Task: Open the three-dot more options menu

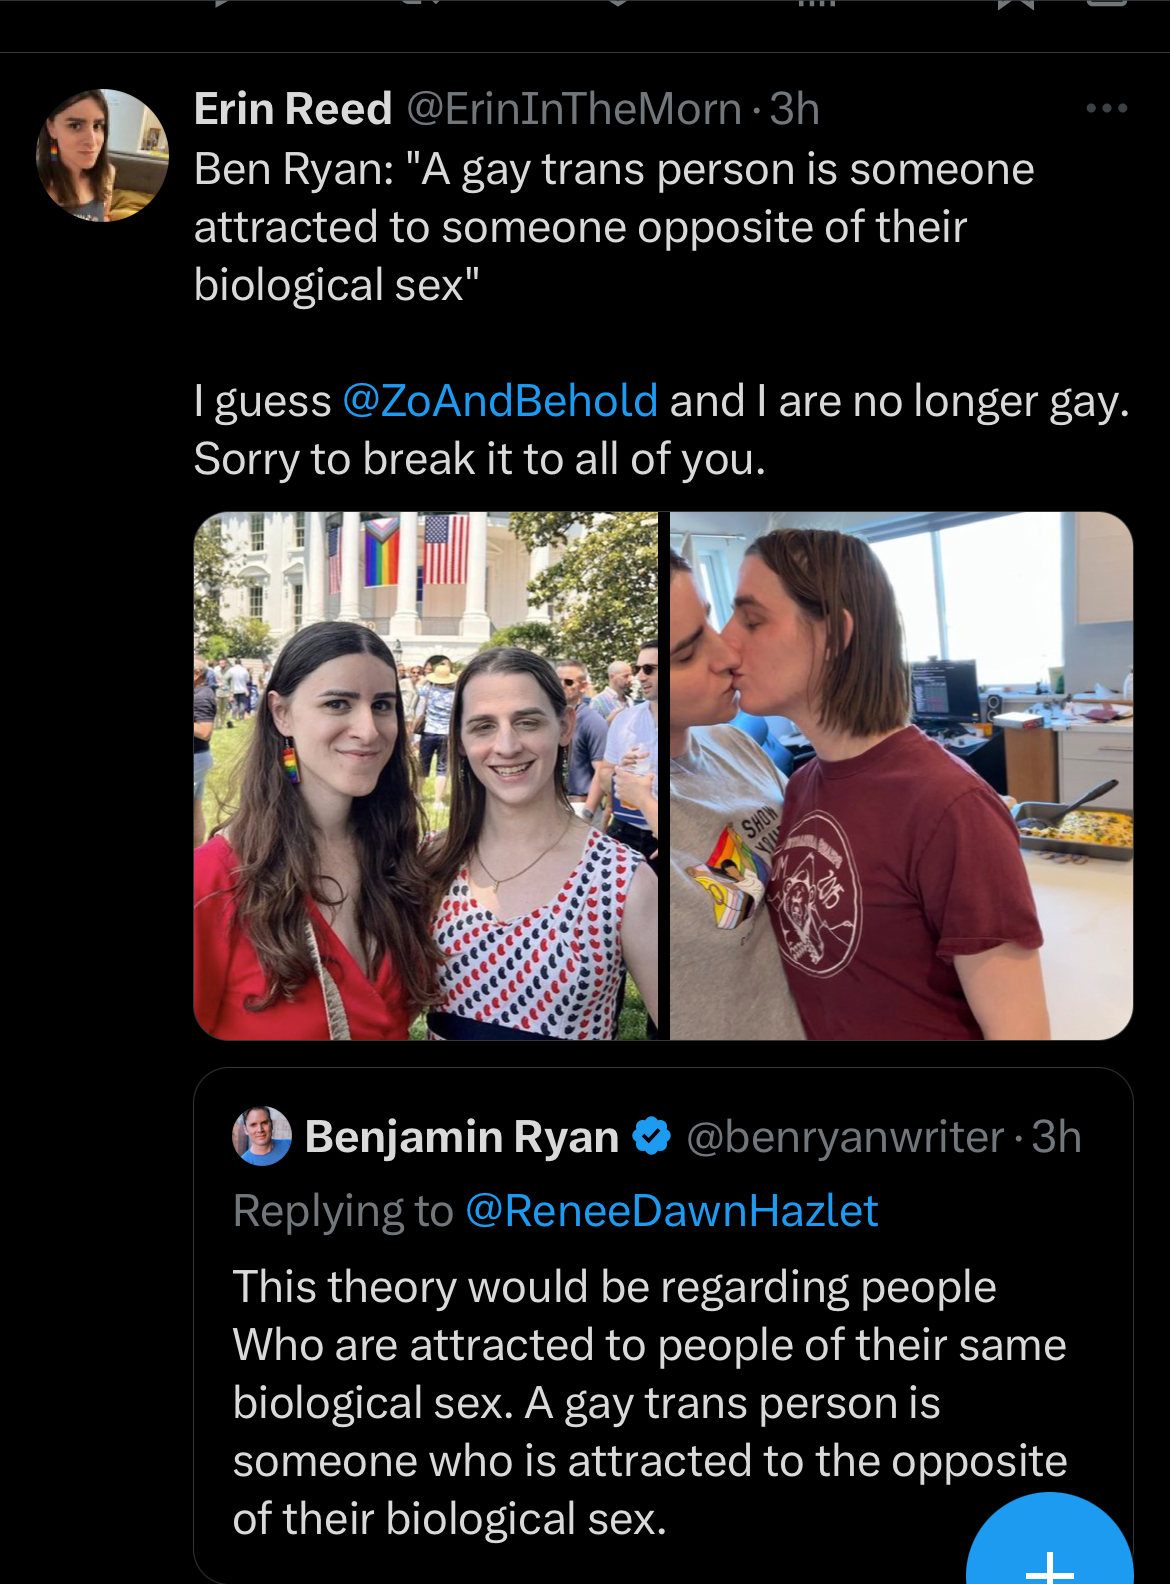Action: pyautogui.click(x=1106, y=108)
